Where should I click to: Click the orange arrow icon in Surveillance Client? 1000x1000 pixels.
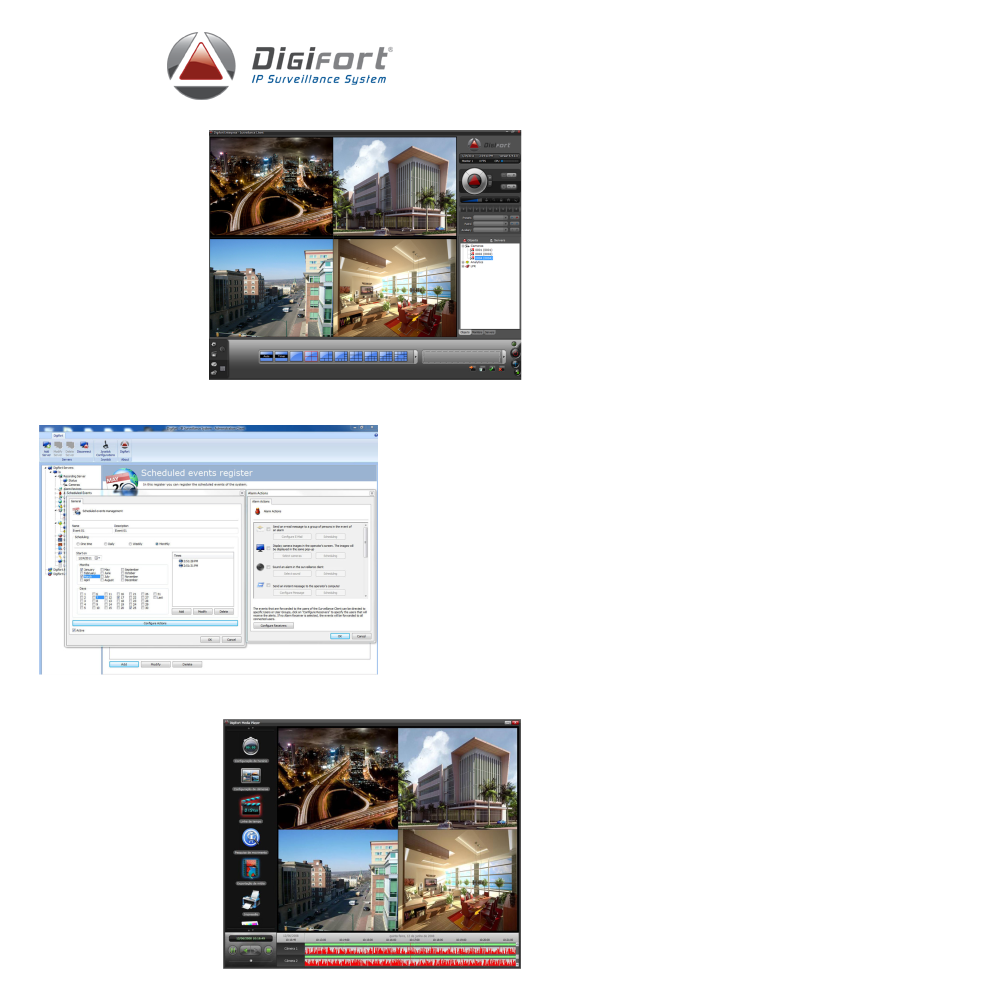[x=472, y=369]
